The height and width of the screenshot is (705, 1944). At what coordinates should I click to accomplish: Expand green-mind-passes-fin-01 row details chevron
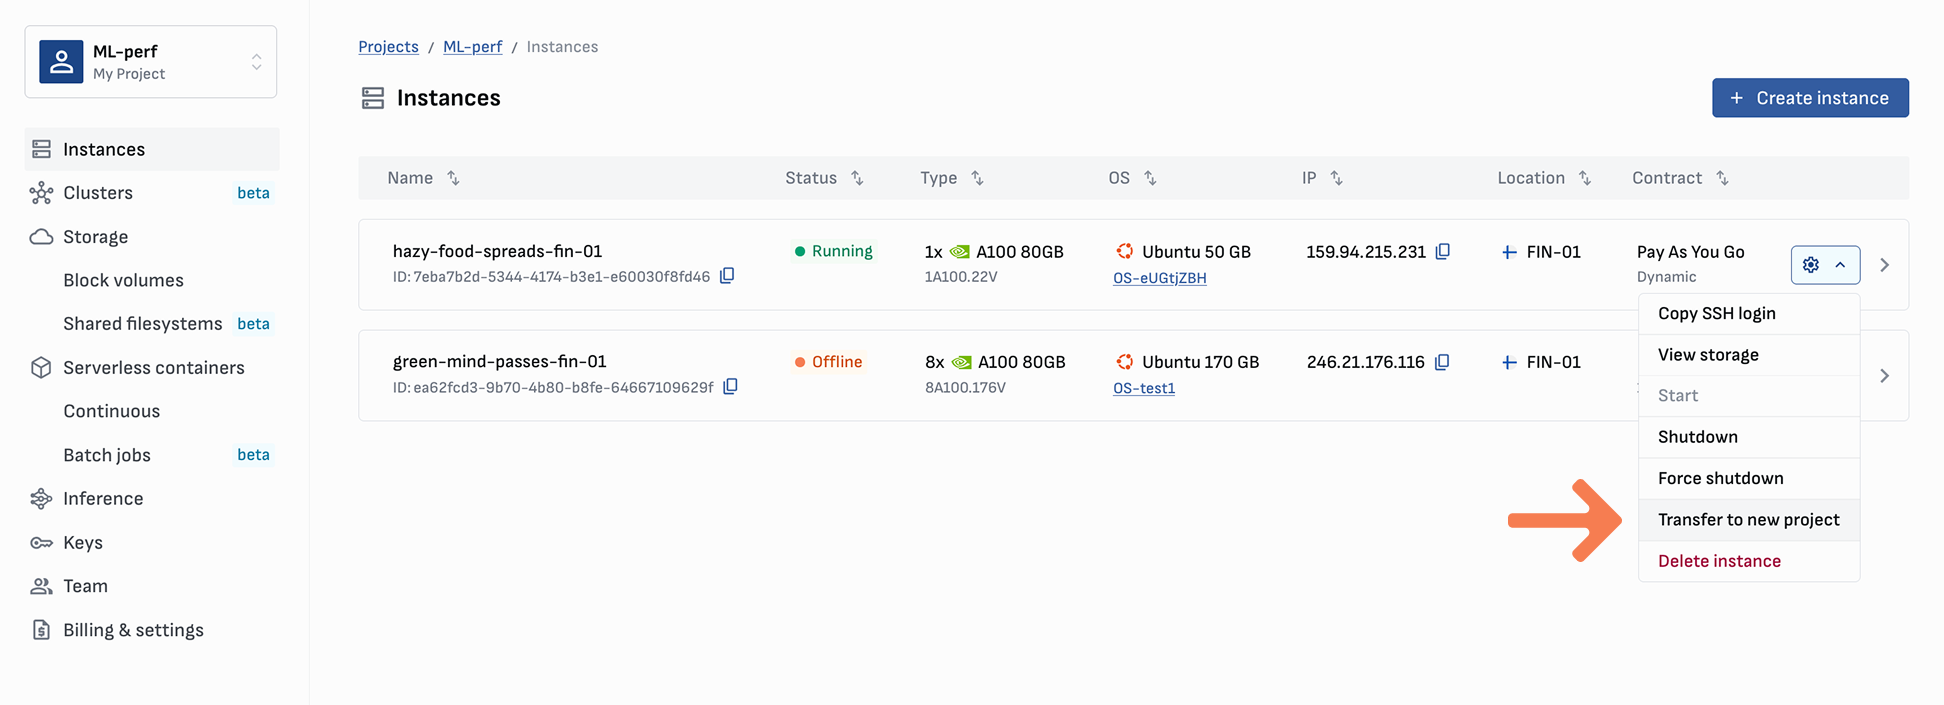[1884, 376]
